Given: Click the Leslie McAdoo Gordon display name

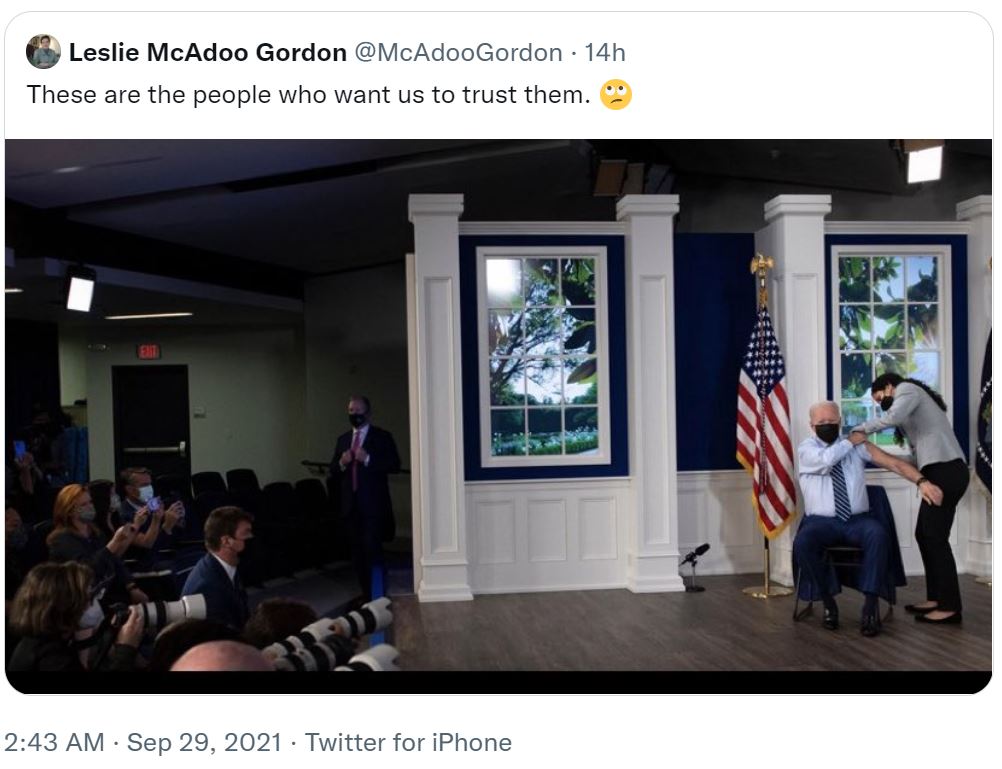Looking at the screenshot, I should pos(208,52).
